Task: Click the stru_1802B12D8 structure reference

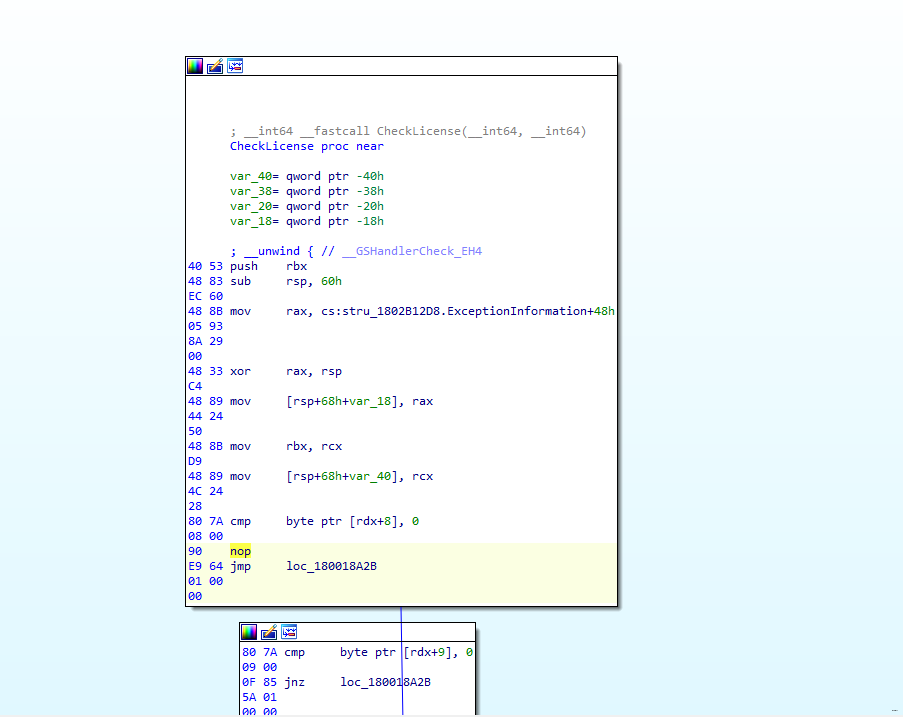Action: (x=387, y=311)
